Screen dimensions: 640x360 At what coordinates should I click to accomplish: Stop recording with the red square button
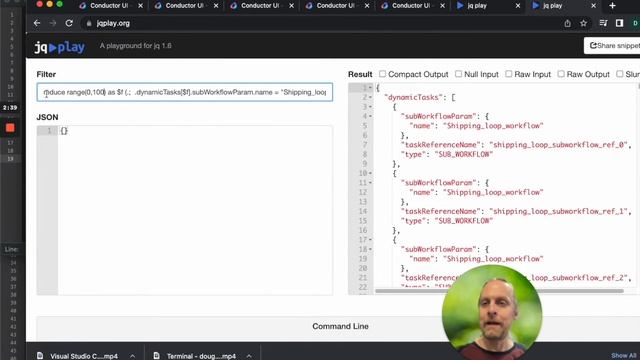click(10, 128)
